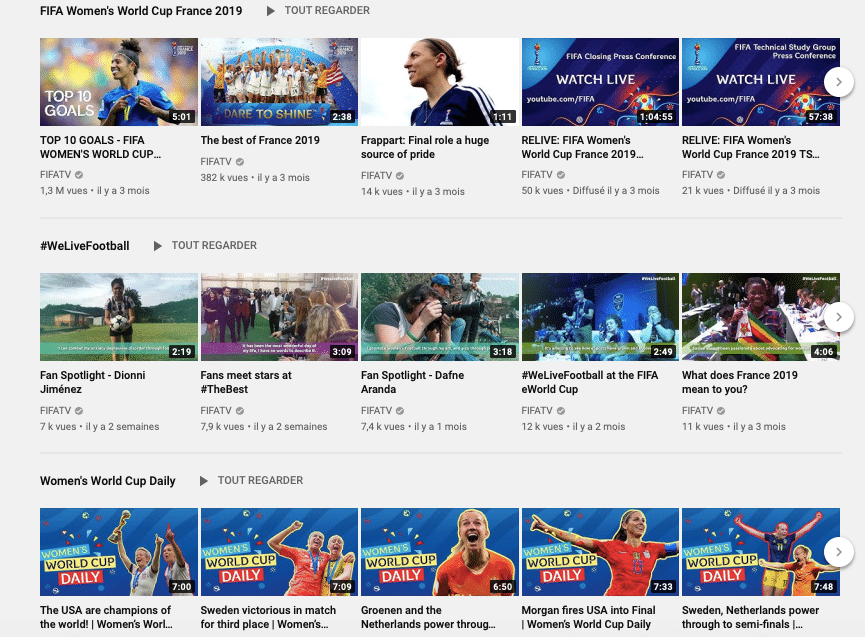Click '1,3 M vues' text
The image size is (865, 637).
[63, 191]
